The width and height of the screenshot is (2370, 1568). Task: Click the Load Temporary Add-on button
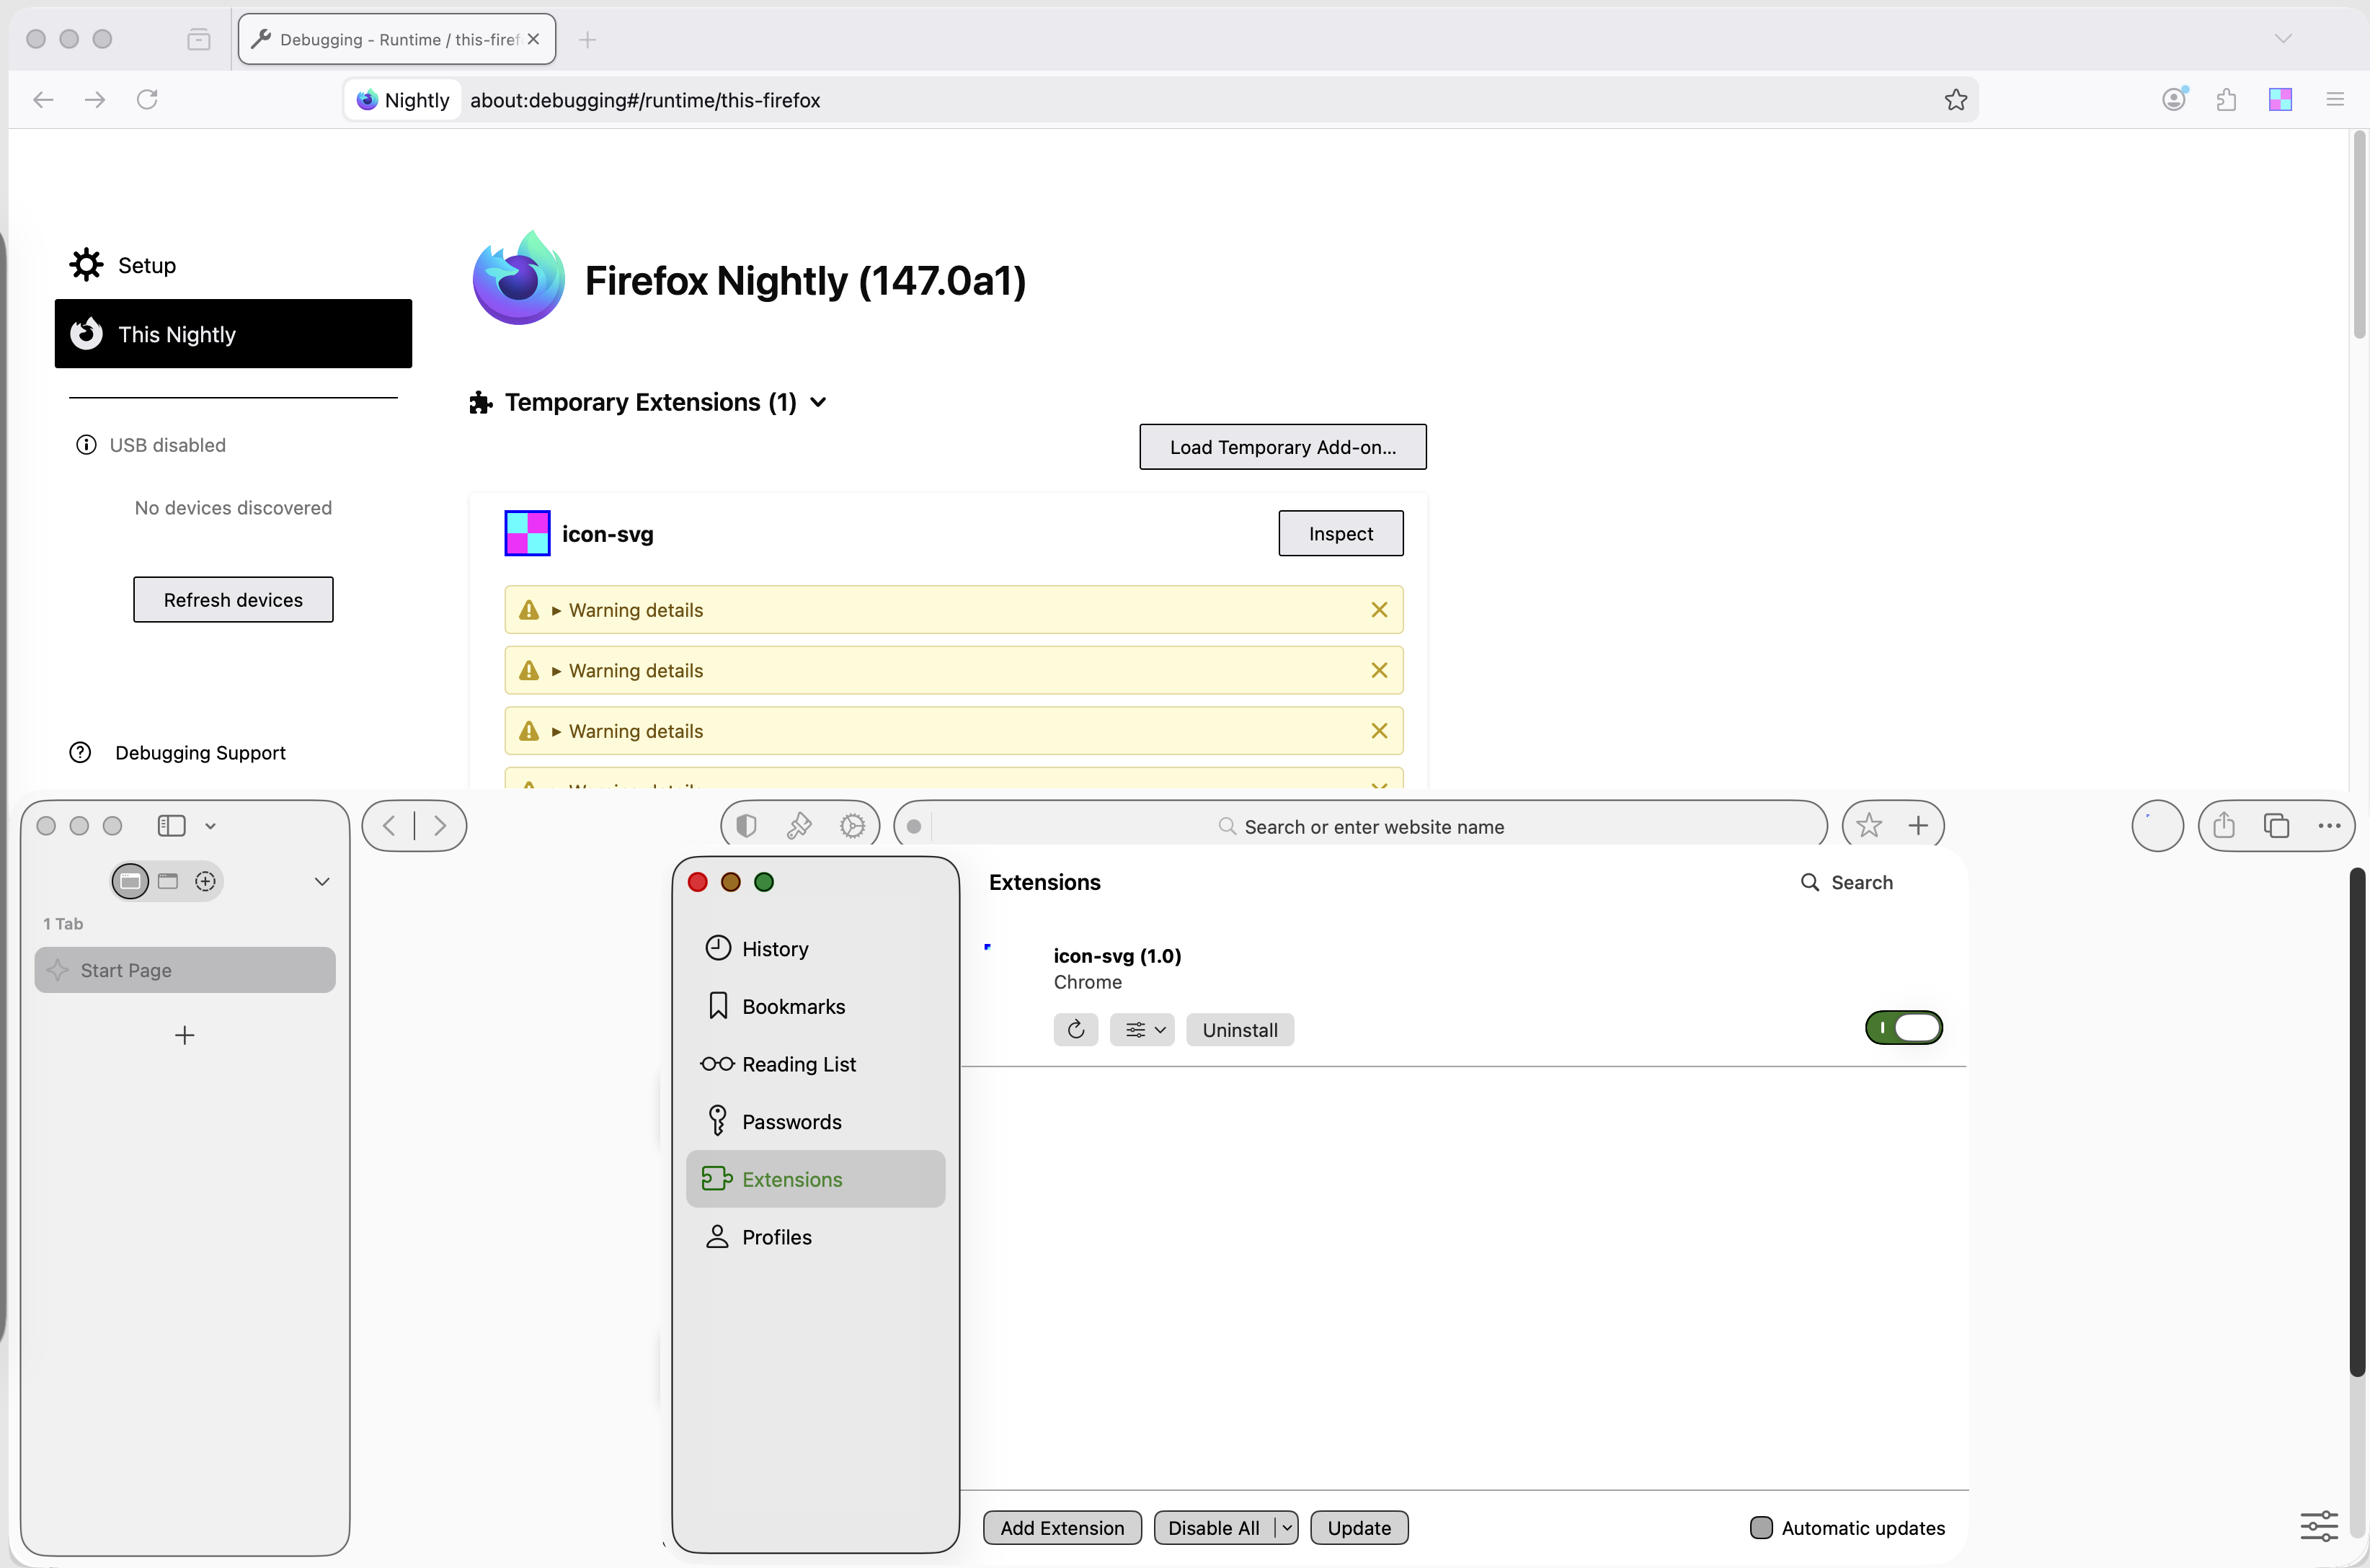(x=1282, y=446)
